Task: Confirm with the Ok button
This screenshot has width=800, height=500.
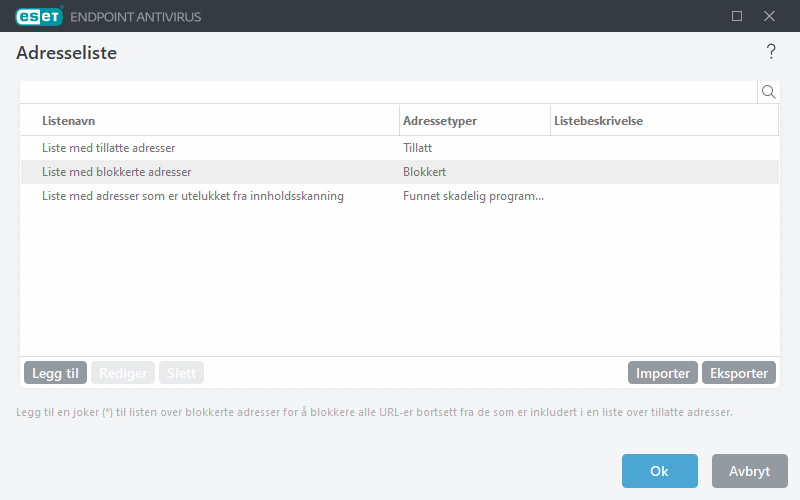Action: [659, 471]
